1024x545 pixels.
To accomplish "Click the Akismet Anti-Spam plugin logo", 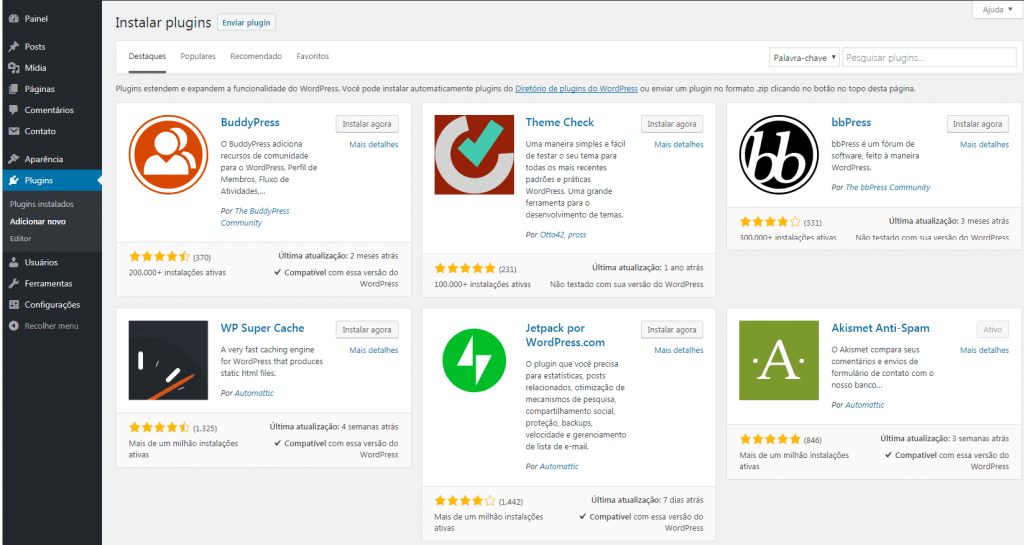I will (x=779, y=360).
